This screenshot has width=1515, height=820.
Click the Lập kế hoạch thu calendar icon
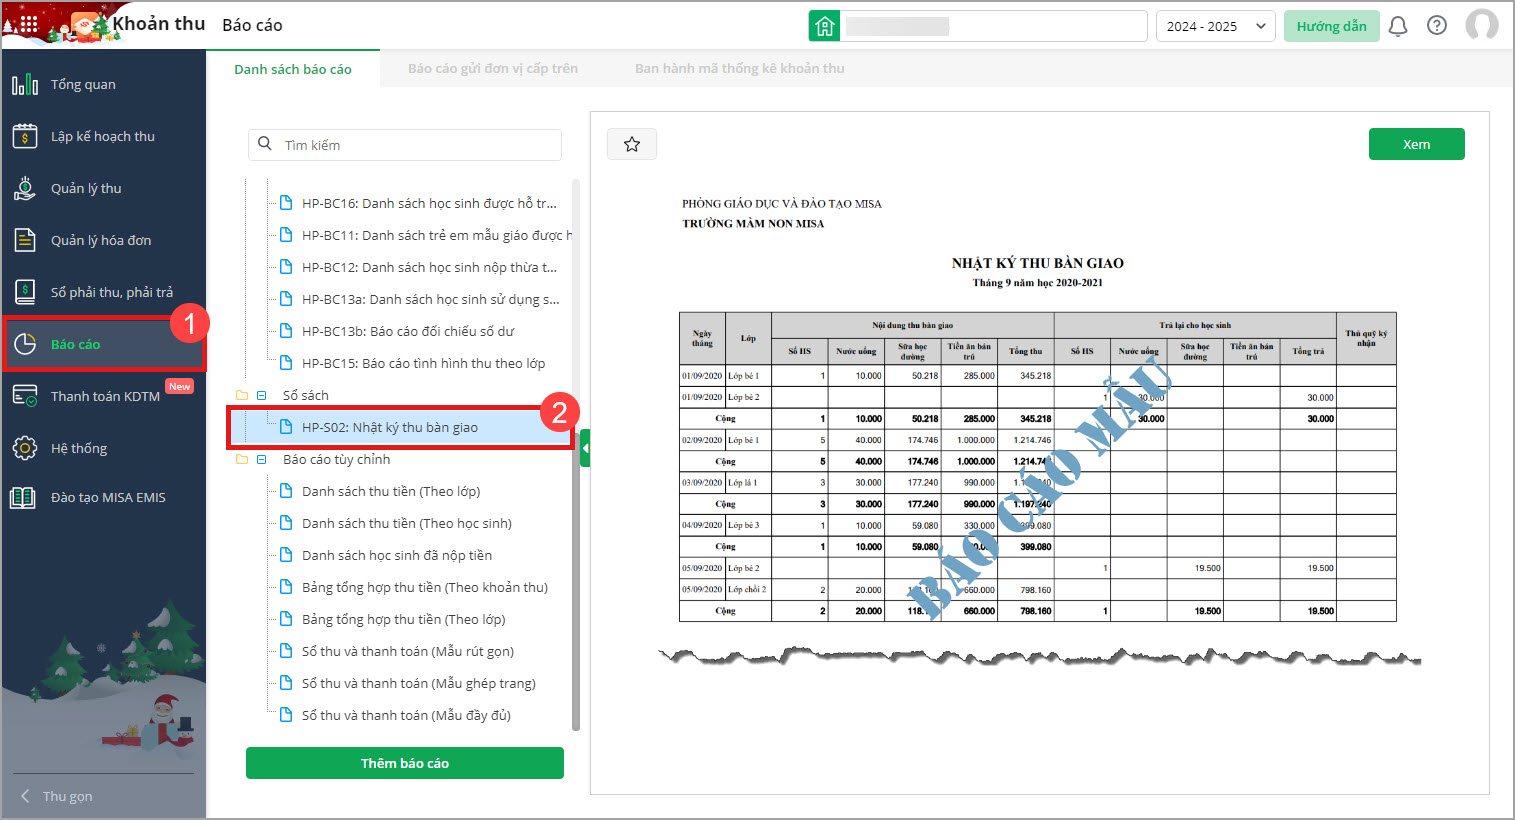25,136
